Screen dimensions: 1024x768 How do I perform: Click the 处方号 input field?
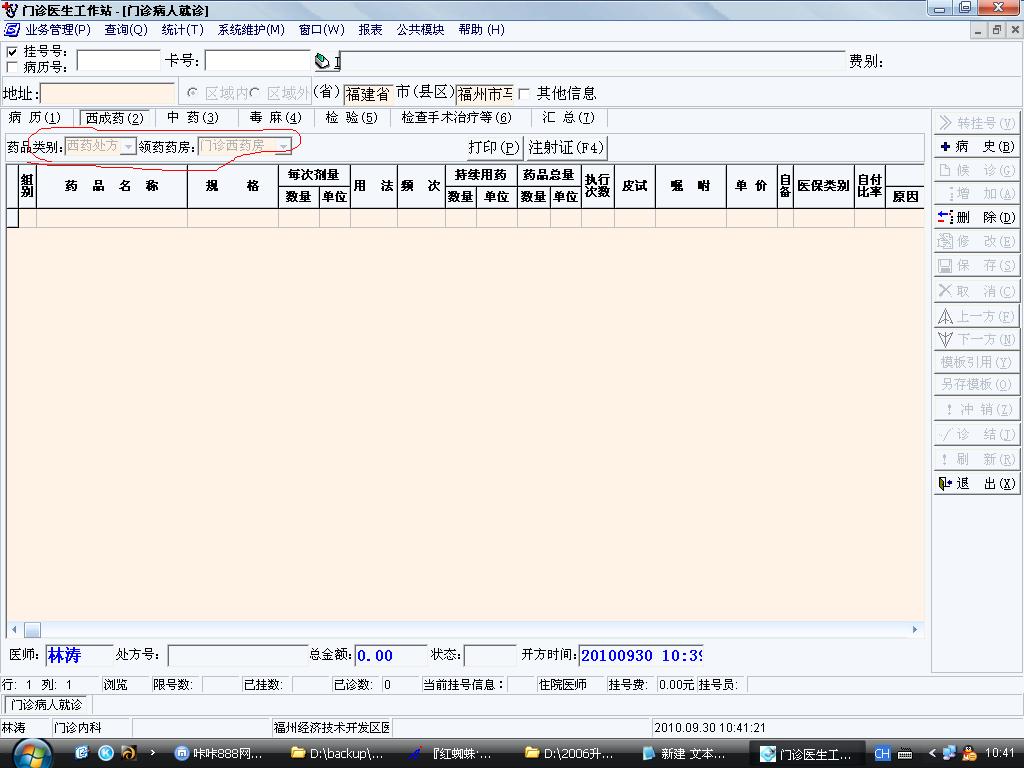[x=238, y=655]
